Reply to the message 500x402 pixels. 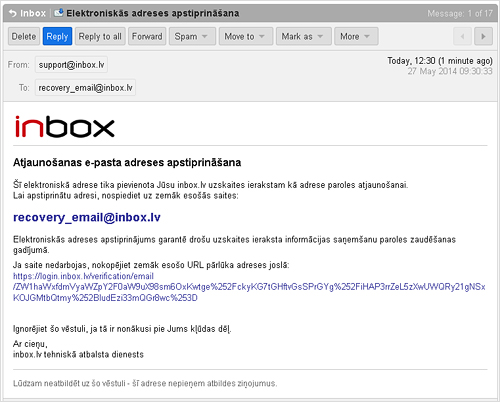(x=57, y=36)
